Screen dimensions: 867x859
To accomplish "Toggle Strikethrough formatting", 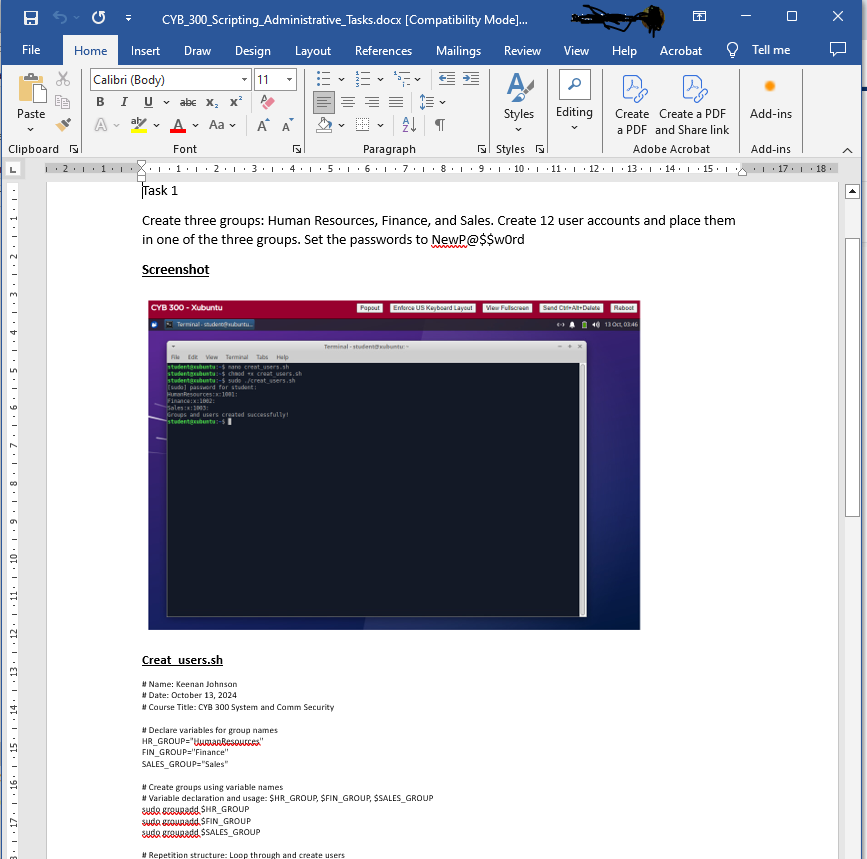I will click(188, 102).
